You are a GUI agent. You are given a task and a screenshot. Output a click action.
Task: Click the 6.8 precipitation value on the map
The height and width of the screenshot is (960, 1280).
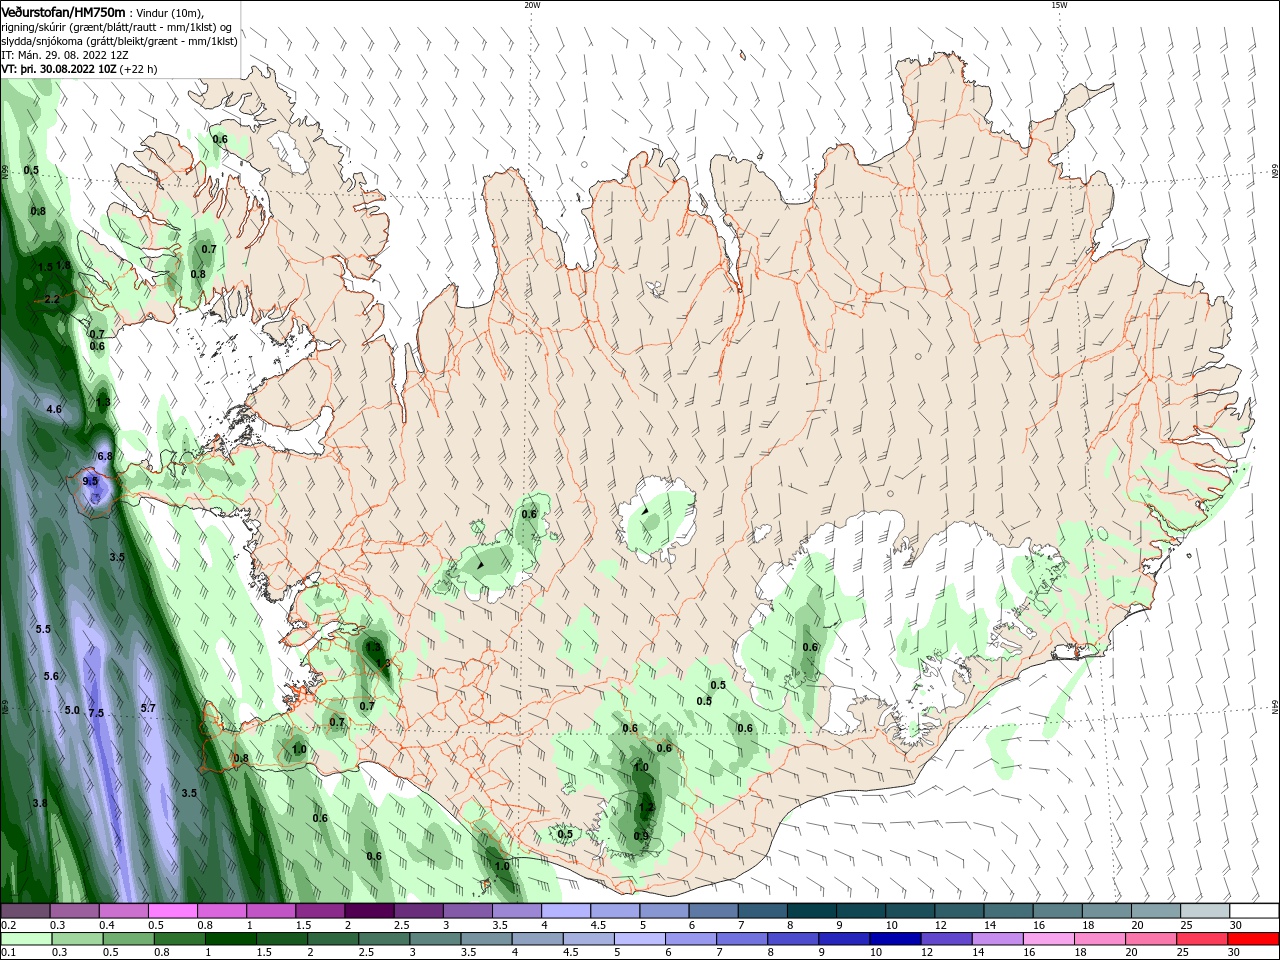[x=105, y=456]
